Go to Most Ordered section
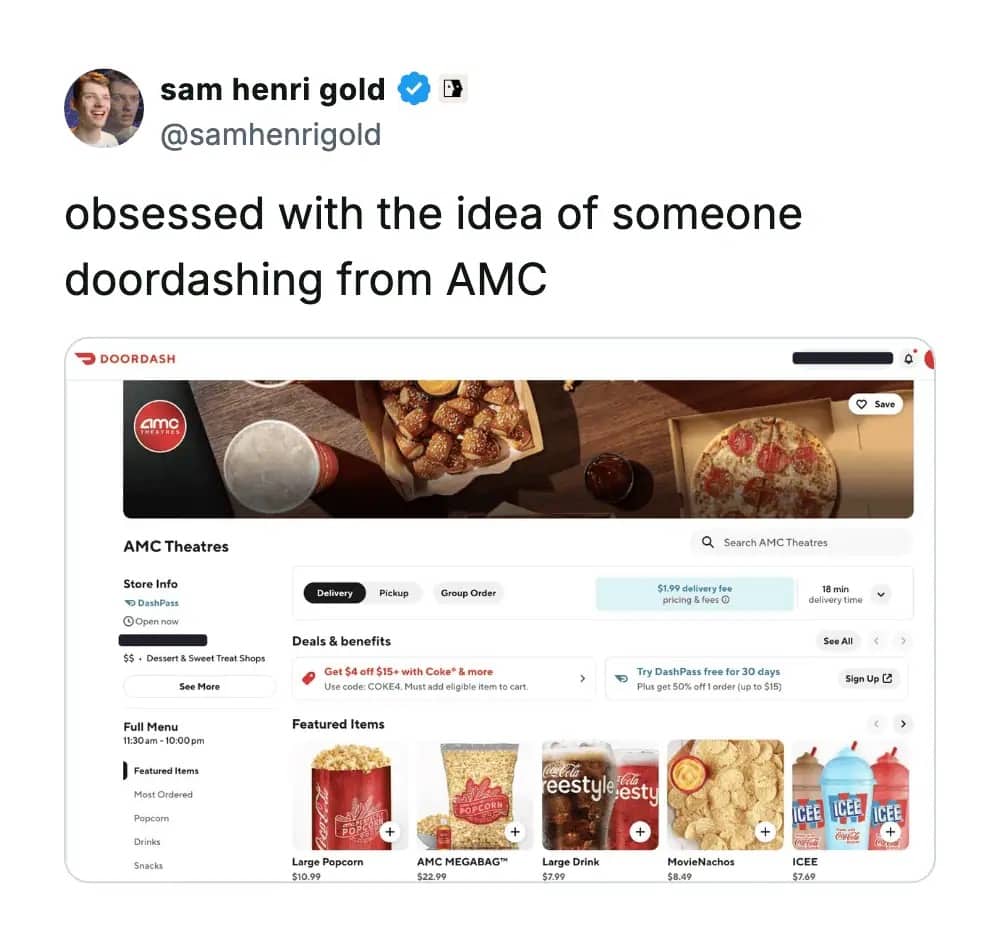The image size is (1000, 948). pyautogui.click(x=163, y=795)
